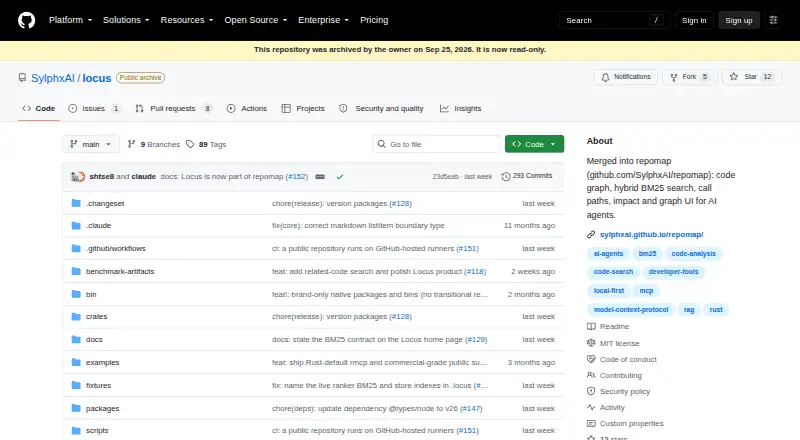Open Security and quality tab
This screenshot has width=800, height=440.
[382, 108]
